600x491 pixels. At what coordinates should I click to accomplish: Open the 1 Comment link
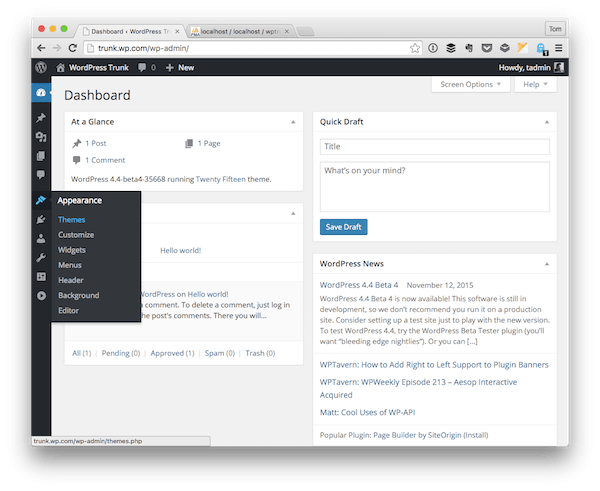(x=105, y=160)
